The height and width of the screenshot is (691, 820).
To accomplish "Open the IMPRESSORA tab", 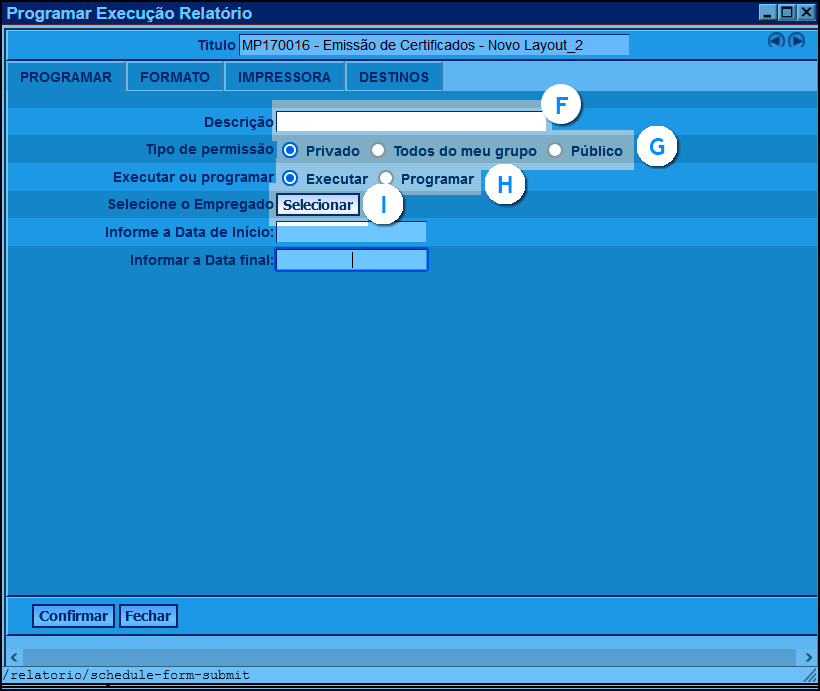I will pyautogui.click(x=284, y=77).
